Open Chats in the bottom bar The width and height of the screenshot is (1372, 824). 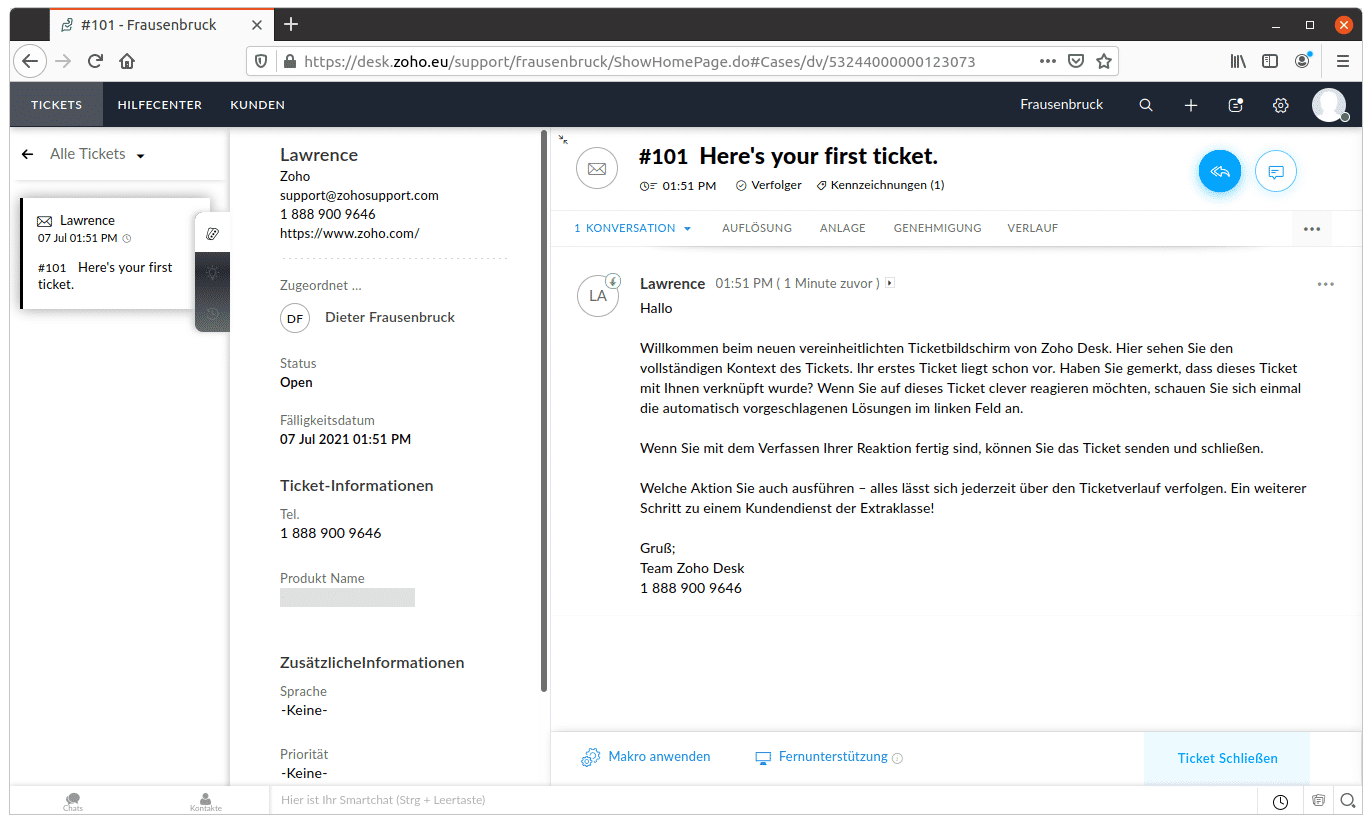coord(73,801)
